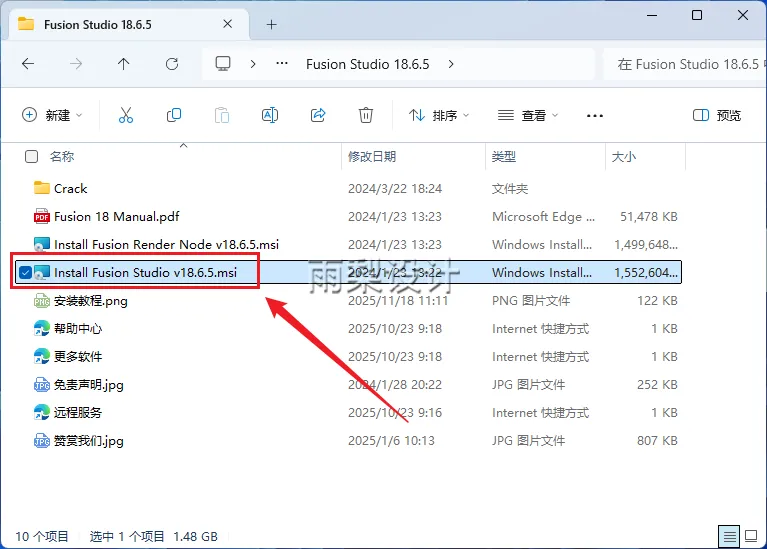Open the See more three-dots toolbar menu
This screenshot has height=549, width=767.
click(594, 116)
